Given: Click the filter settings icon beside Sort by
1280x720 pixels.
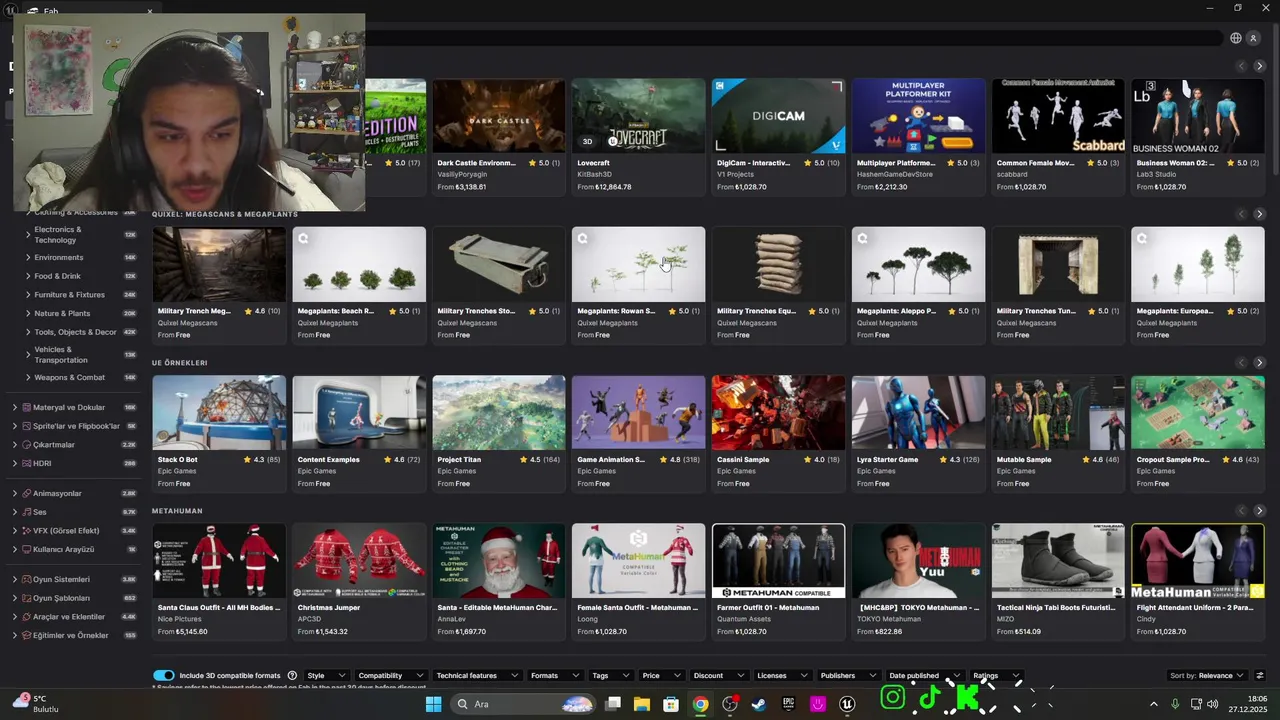Looking at the screenshot, I should [1259, 675].
